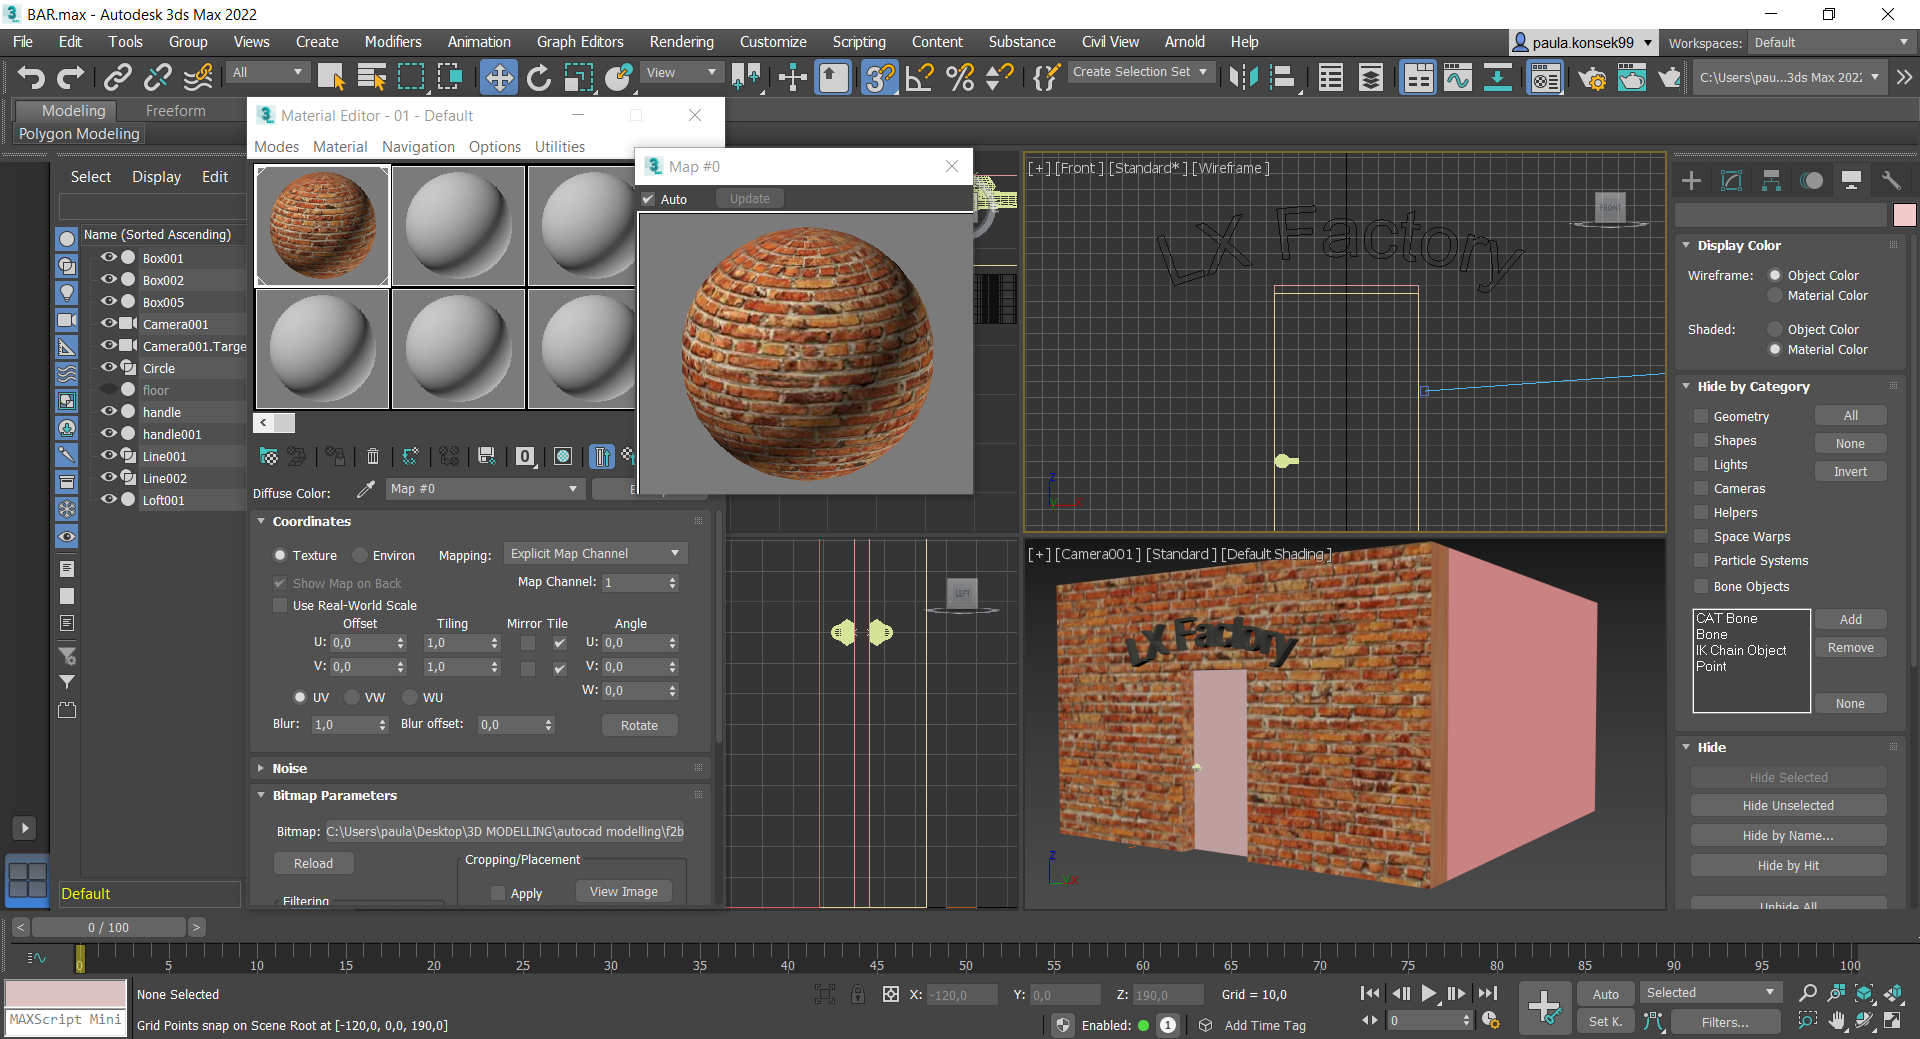
Task: Open the Explicit Map Channel dropdown
Action: (595, 553)
